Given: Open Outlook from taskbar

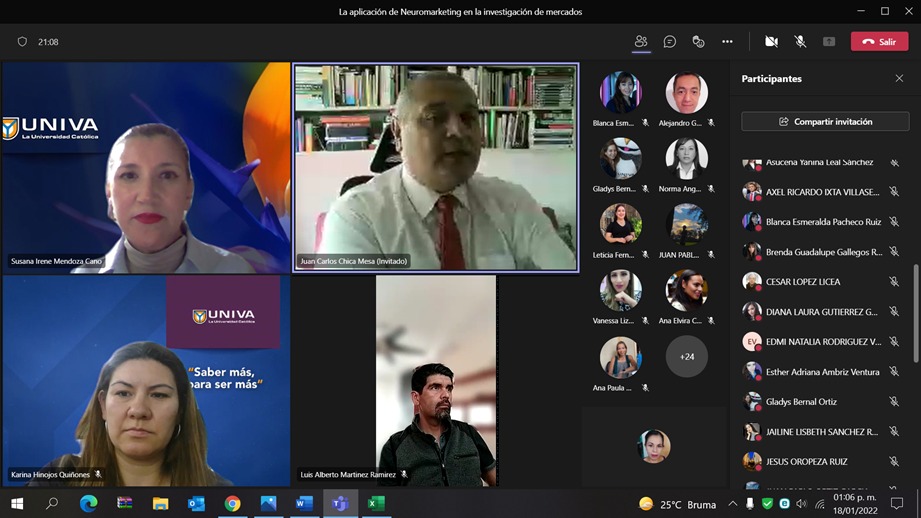Looking at the screenshot, I should tap(196, 503).
